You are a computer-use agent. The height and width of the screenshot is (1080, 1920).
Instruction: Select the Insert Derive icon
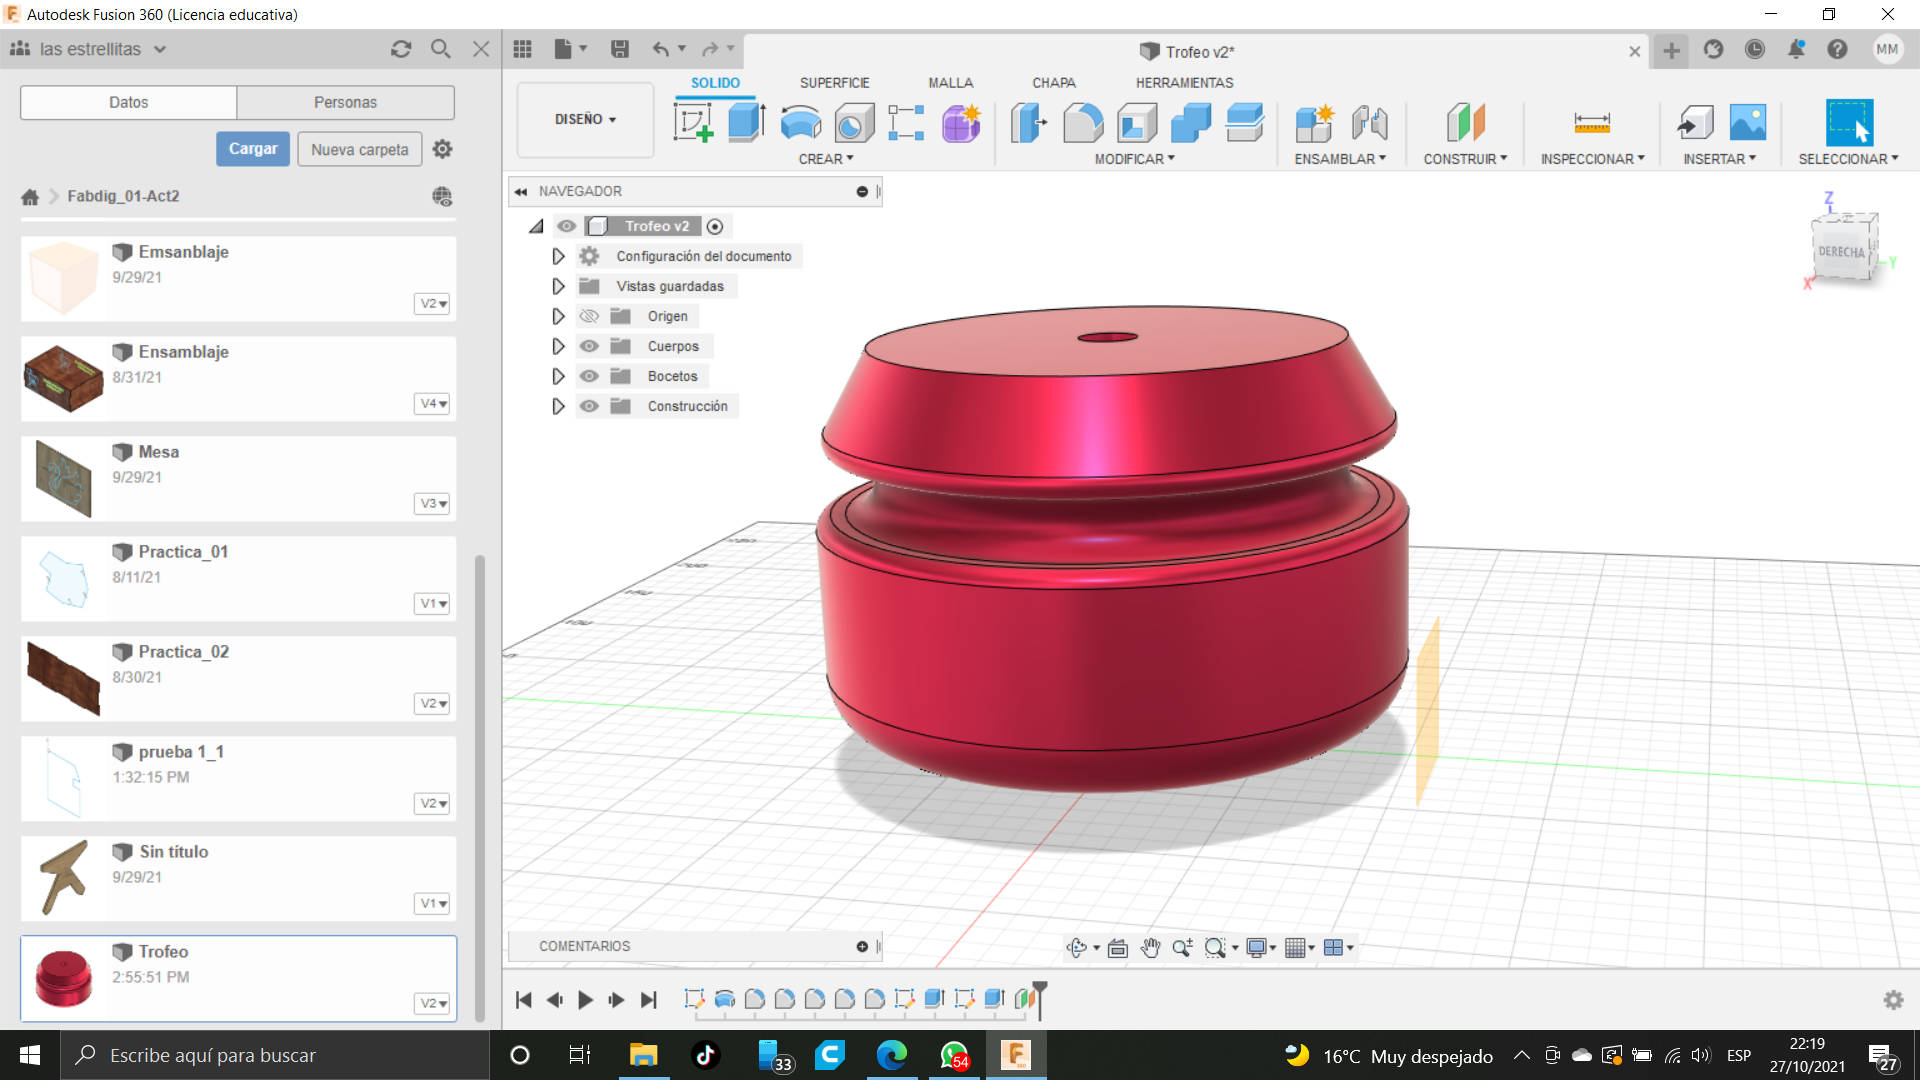click(x=1694, y=123)
